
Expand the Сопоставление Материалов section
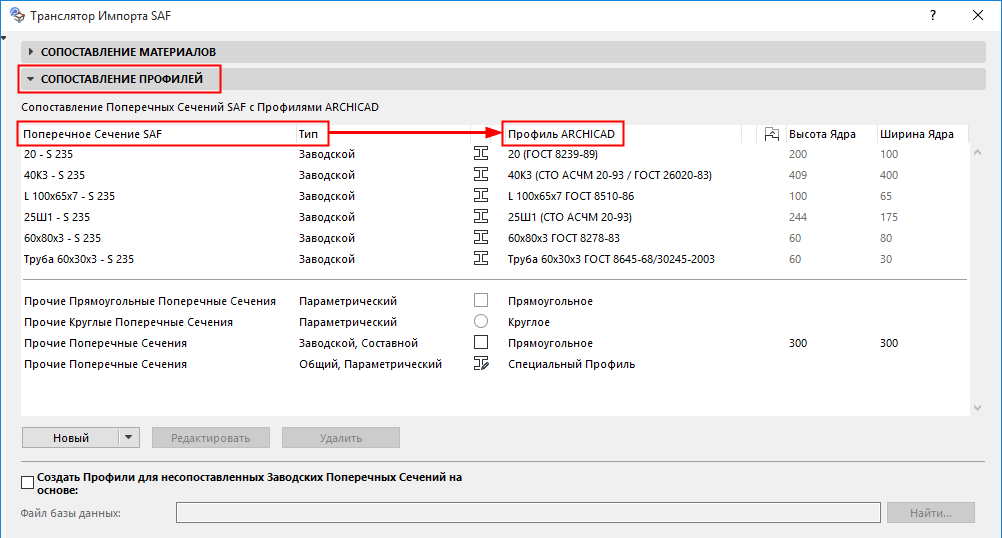(31, 52)
